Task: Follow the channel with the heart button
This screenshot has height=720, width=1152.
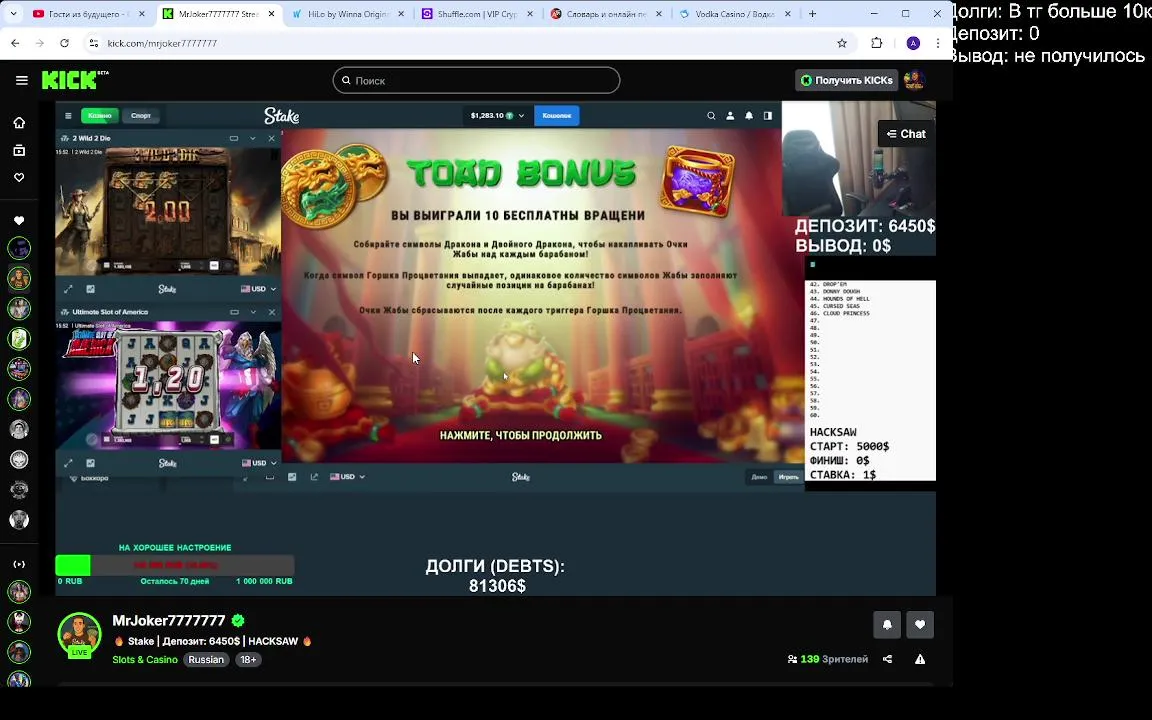Action: click(920, 624)
